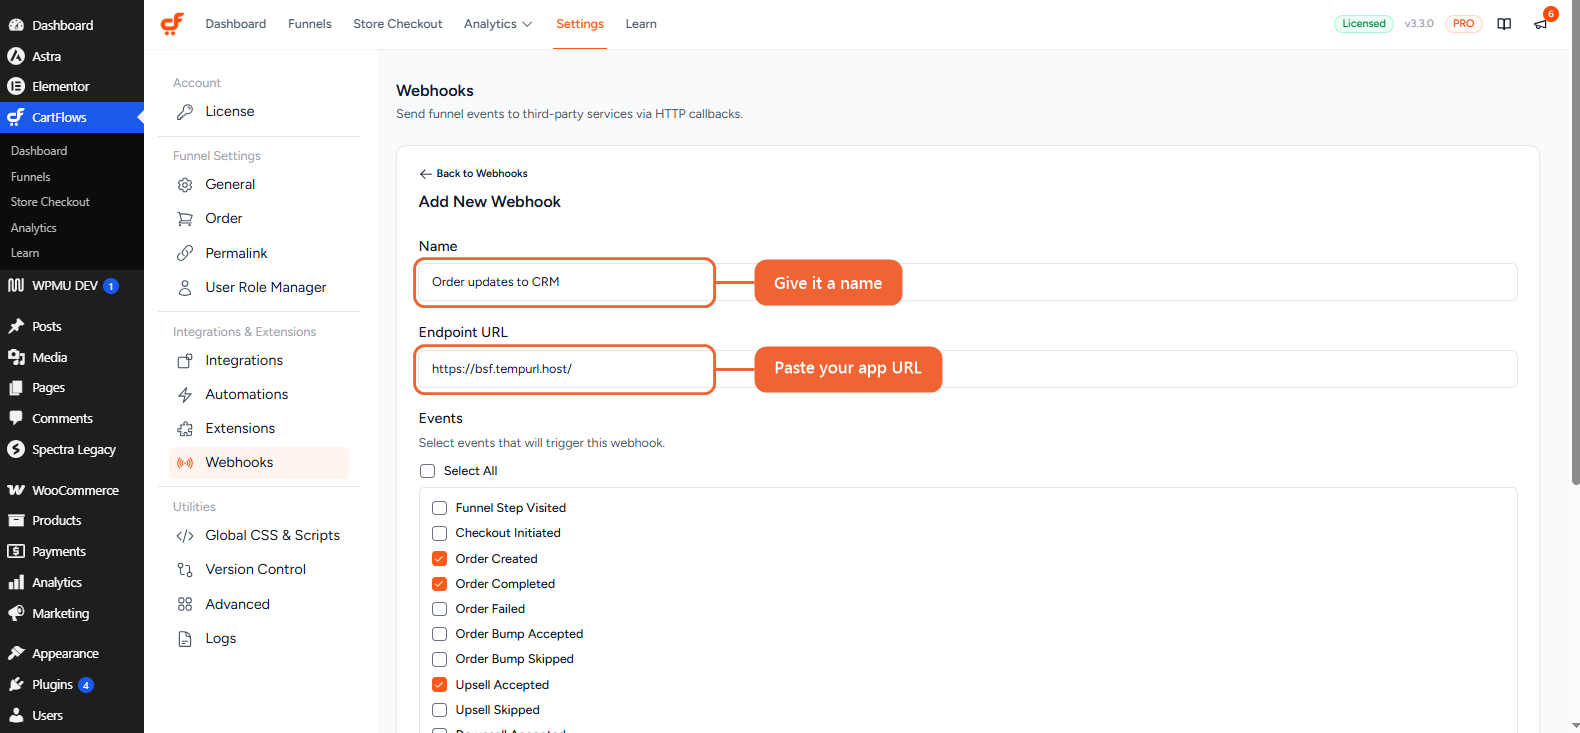This screenshot has width=1580, height=733.
Task: Enable the Checkout Initiated event
Action: [439, 533]
